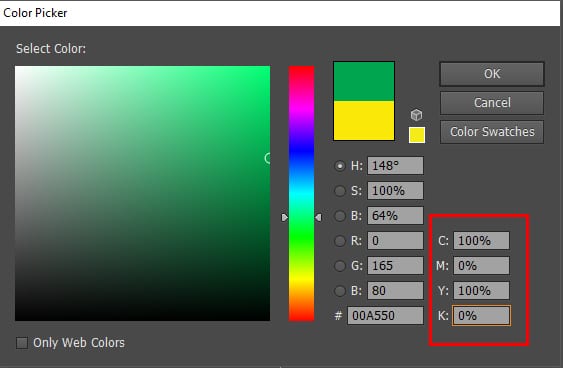Click the right hue slider arrow
The height and width of the screenshot is (368, 563).
318,217
